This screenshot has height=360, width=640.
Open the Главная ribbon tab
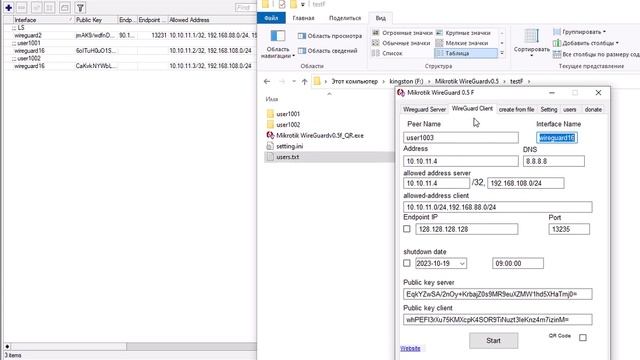pyautogui.click(x=303, y=18)
